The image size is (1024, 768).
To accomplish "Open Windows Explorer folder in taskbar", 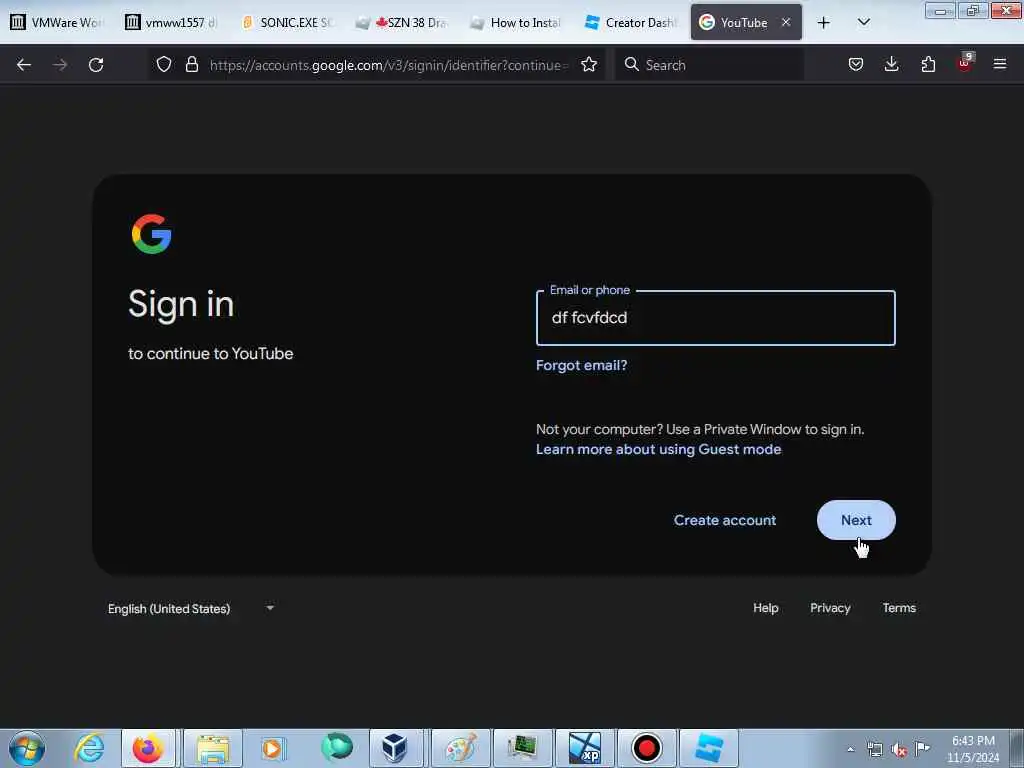I will coord(213,748).
